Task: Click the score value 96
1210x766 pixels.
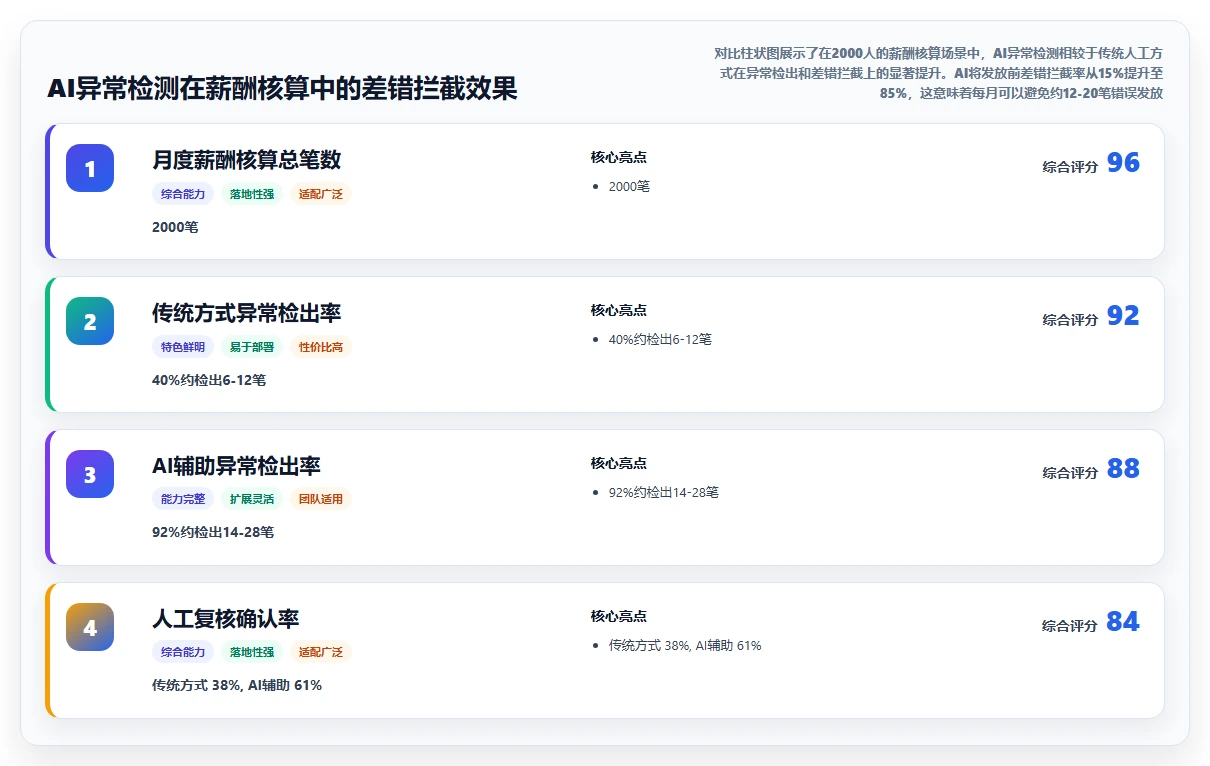Action: (x=1123, y=163)
